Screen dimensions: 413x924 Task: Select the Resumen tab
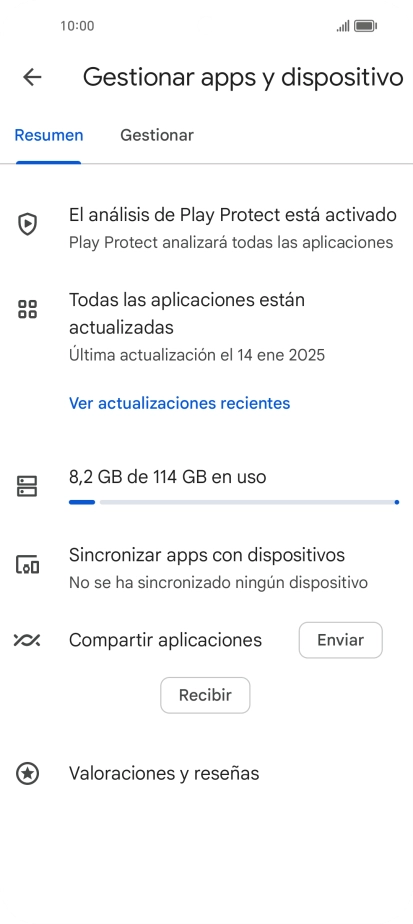tap(49, 135)
